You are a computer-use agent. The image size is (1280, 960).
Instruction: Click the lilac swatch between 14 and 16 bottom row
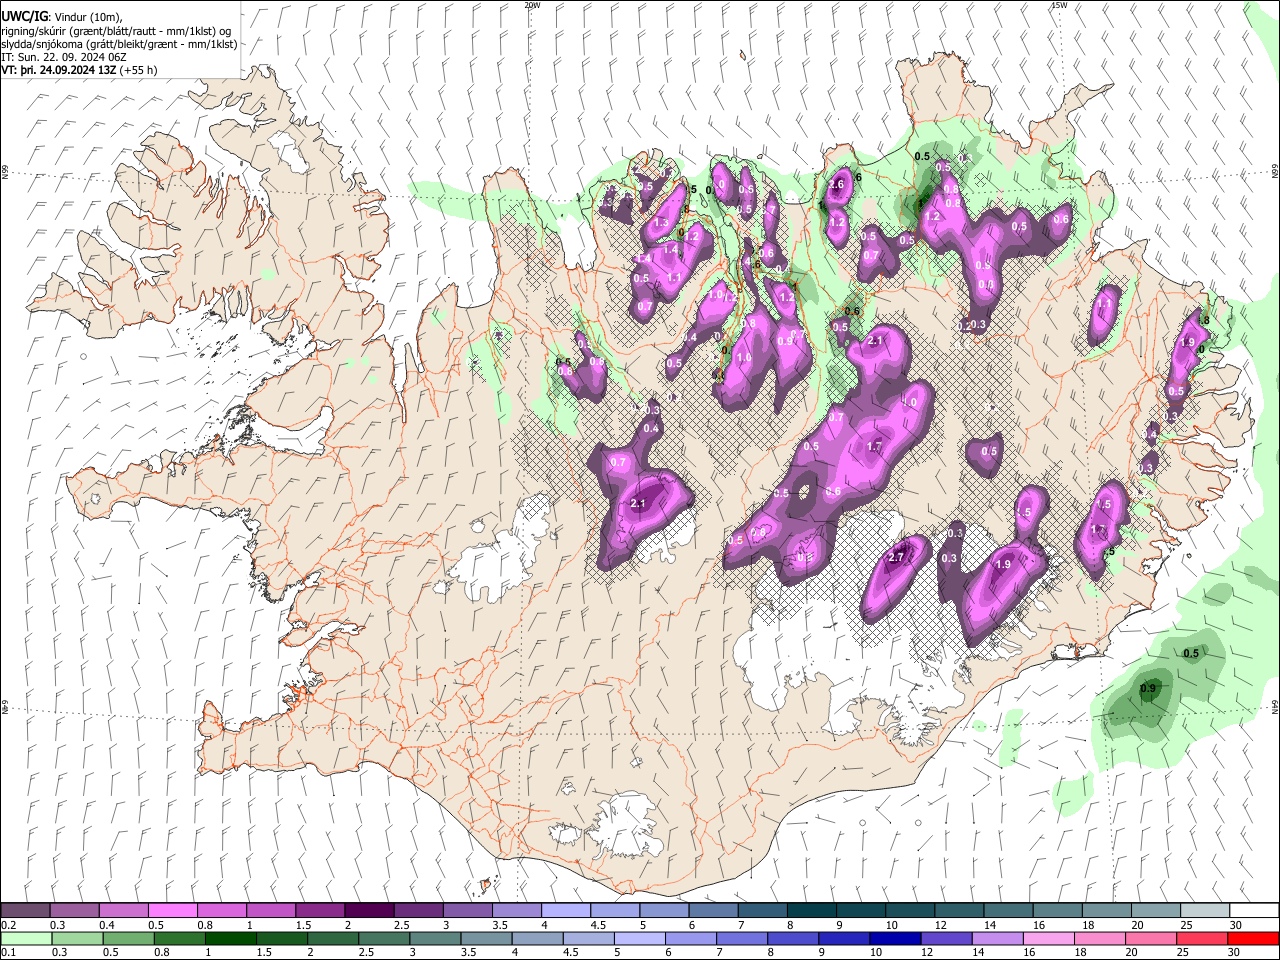click(x=996, y=938)
